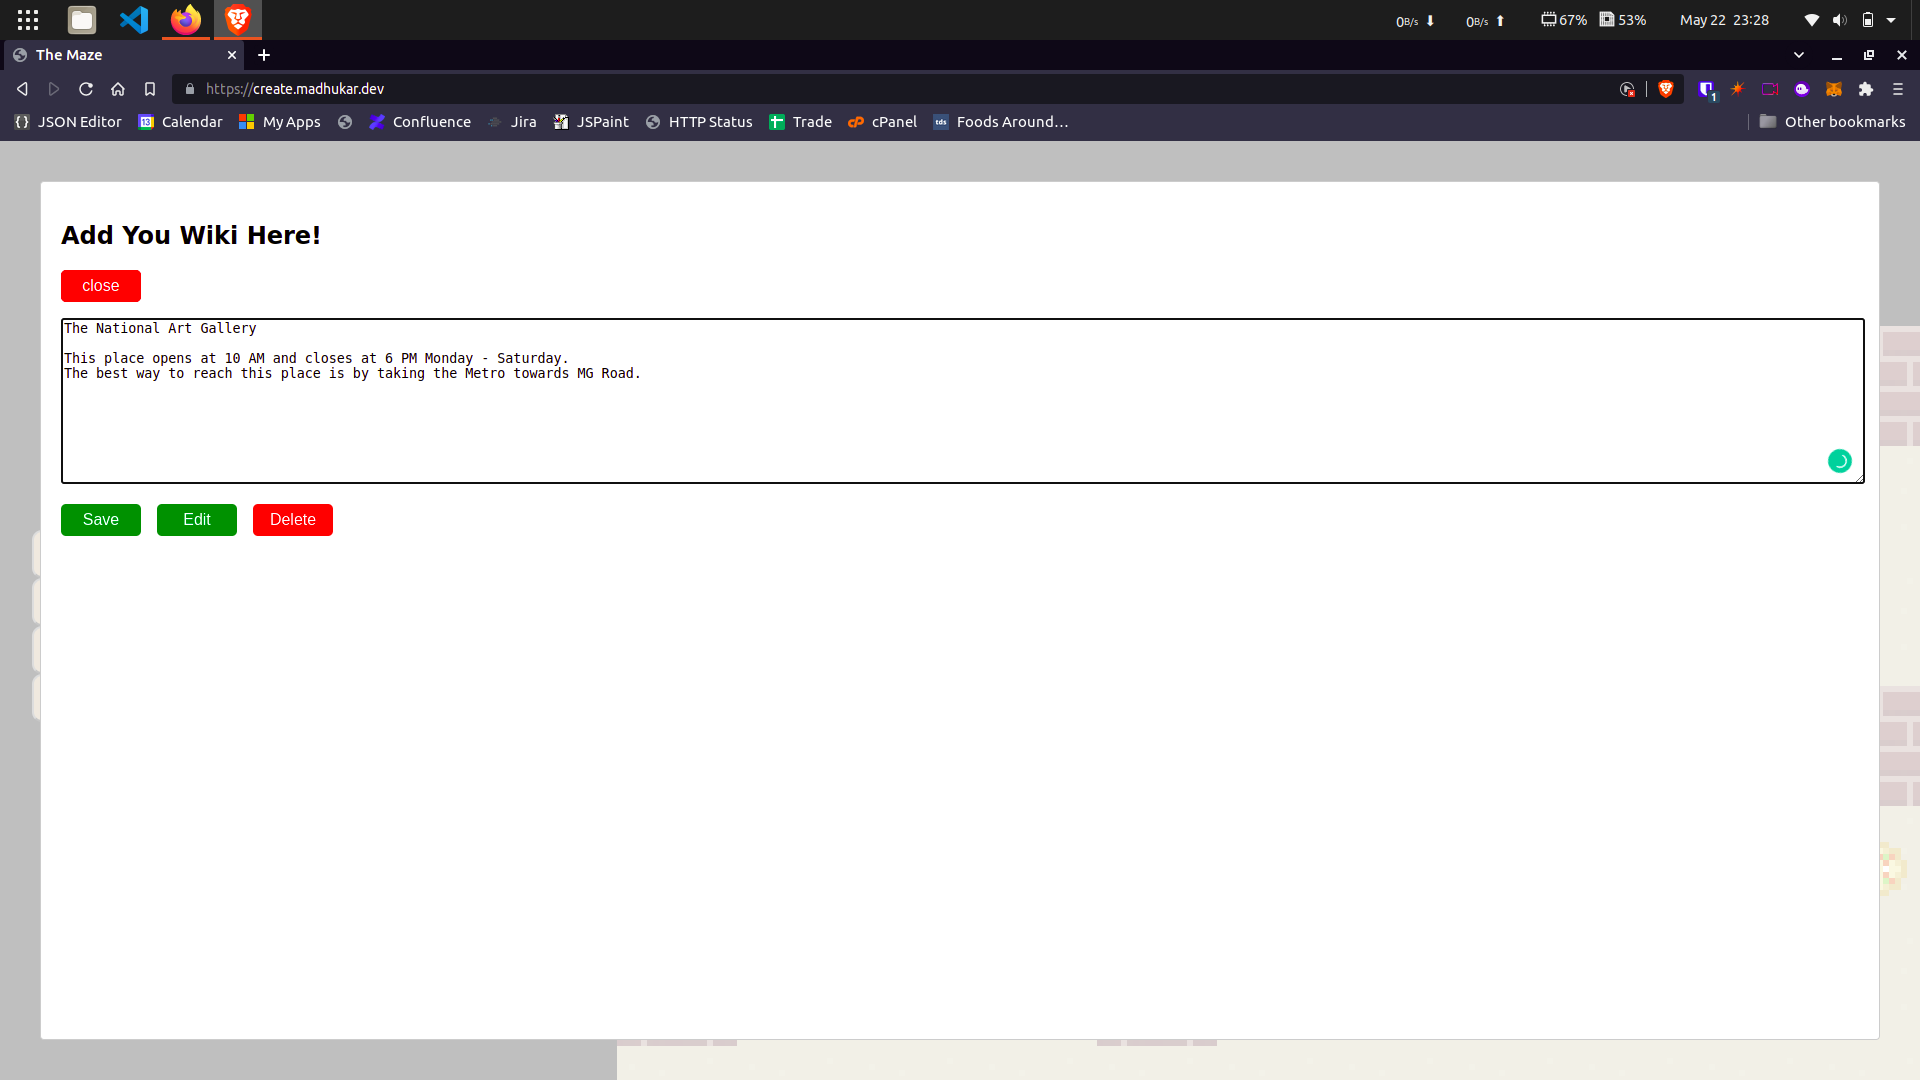1920x1080 pixels.
Task: Click the Grammarly icon in text area
Action: coord(1839,461)
